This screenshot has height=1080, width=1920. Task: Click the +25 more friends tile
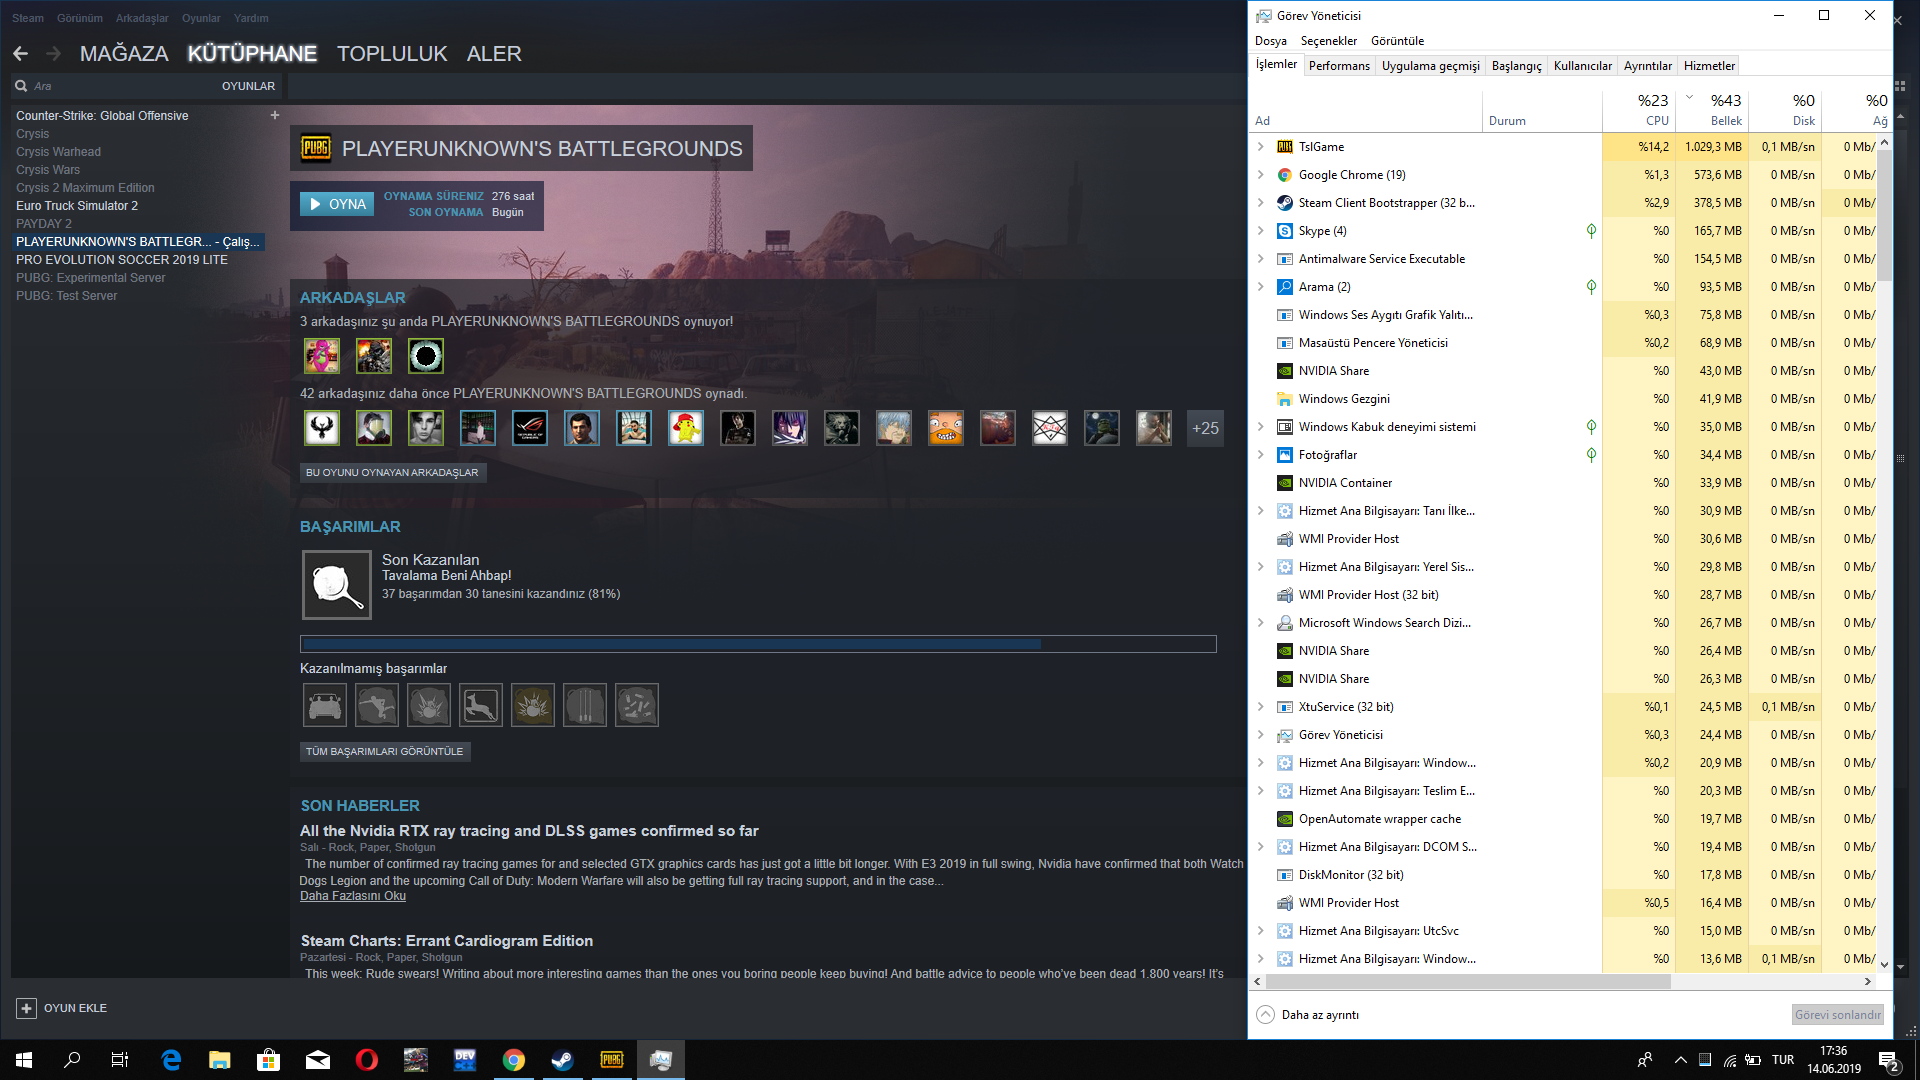click(x=1205, y=428)
